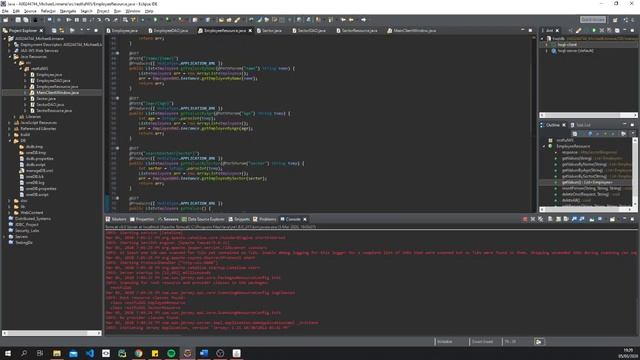Toggle show console on standard out change

574,219
